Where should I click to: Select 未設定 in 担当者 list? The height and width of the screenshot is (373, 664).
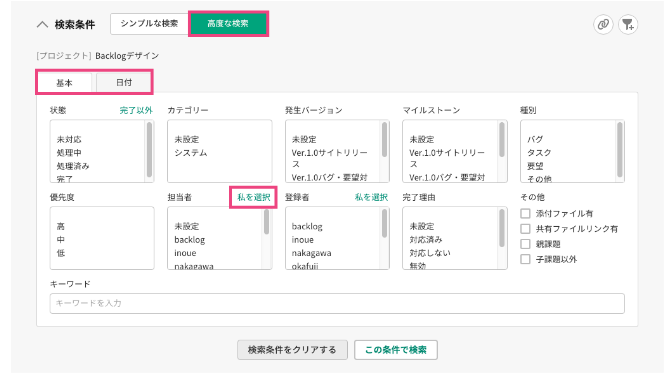187,227
